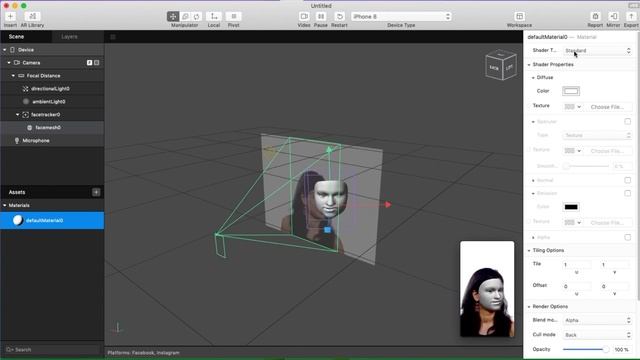Image resolution: width=640 pixels, height=360 pixels.
Task: Toggle the Local coordinates icon
Action: 213,16
